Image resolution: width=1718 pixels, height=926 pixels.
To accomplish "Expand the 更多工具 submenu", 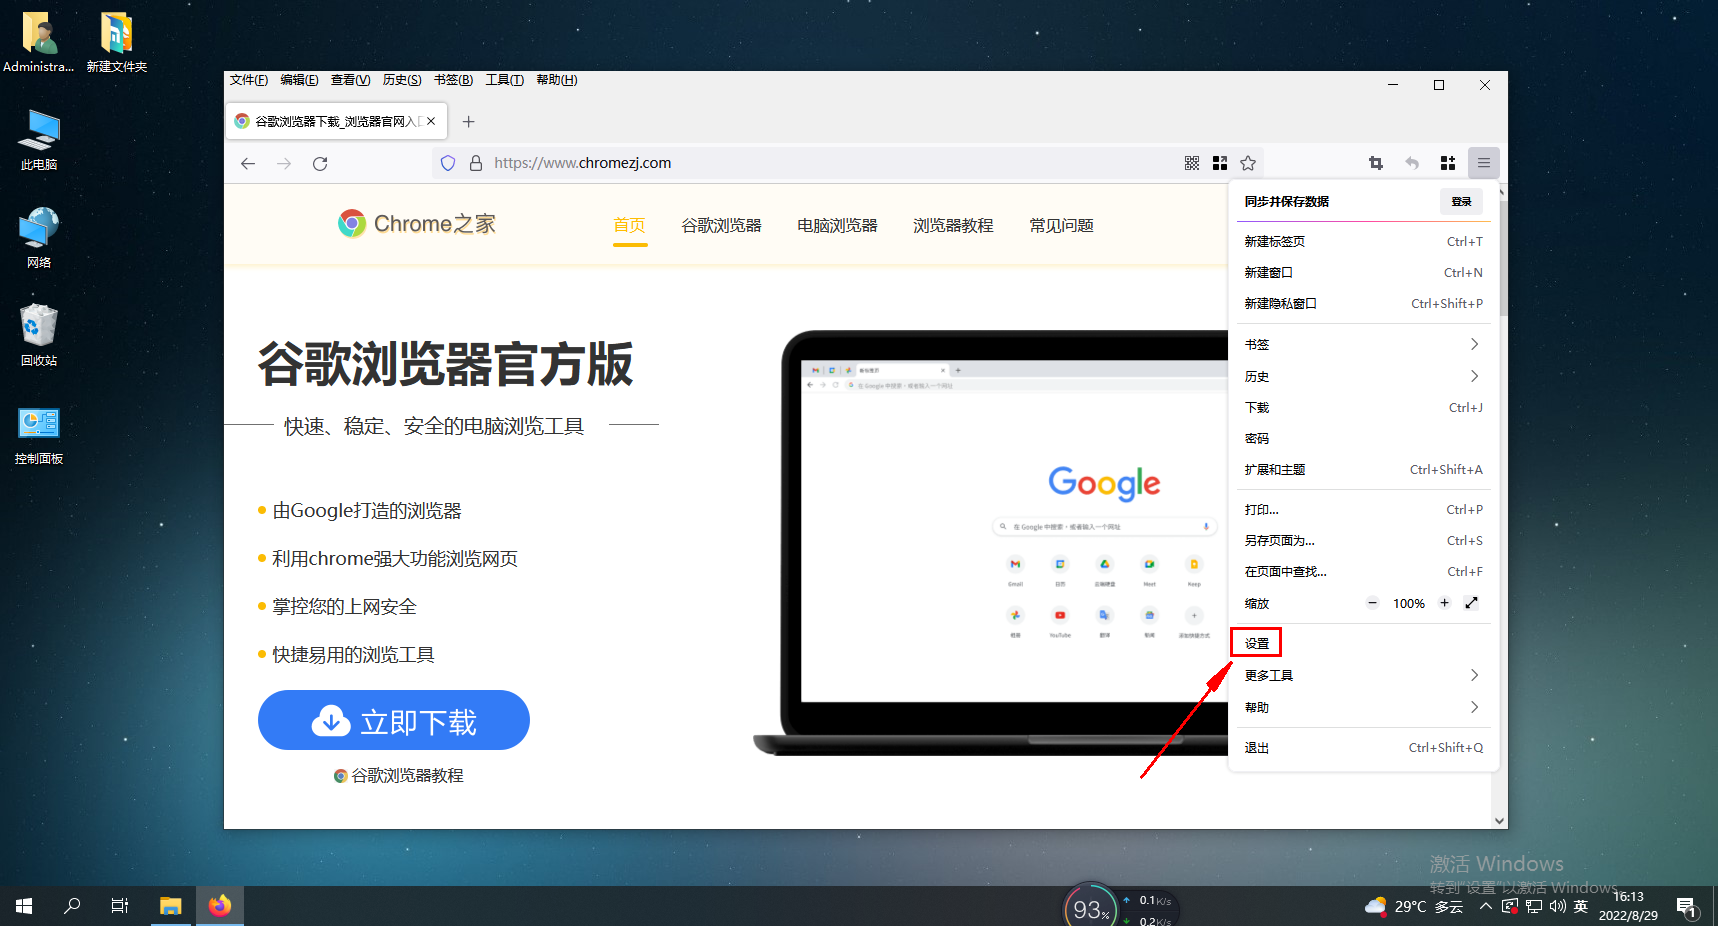I will [1364, 675].
